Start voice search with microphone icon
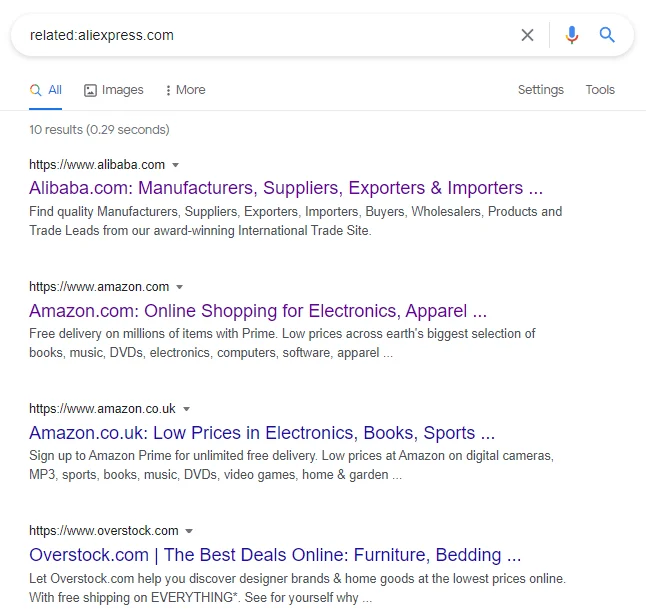Image resolution: width=646 pixels, height=611 pixels. click(571, 35)
